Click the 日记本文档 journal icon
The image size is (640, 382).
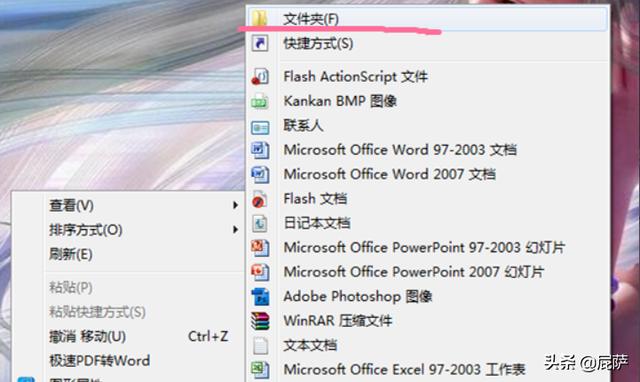tap(260, 223)
